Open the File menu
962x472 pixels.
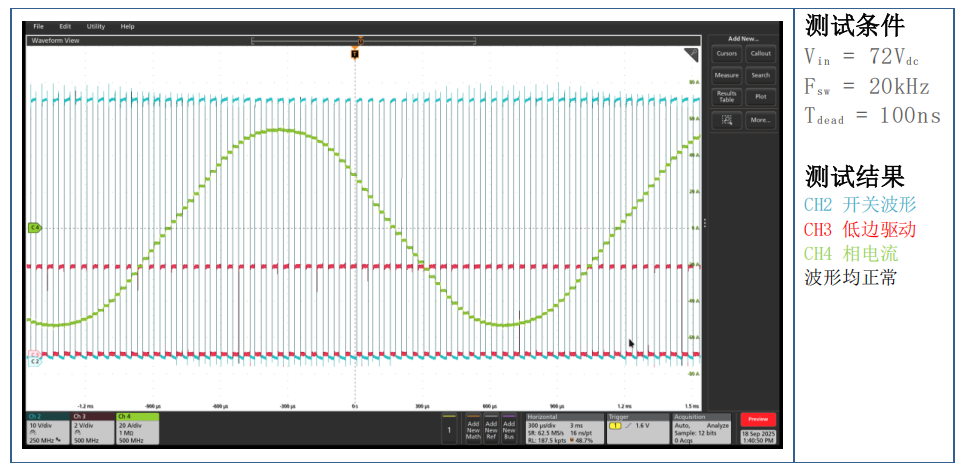tap(39, 26)
